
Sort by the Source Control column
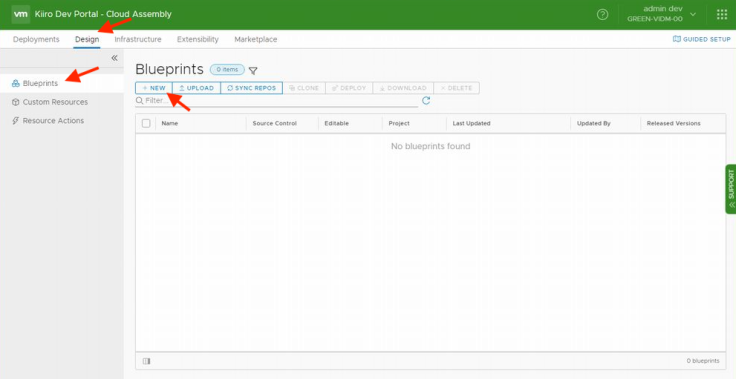275,123
